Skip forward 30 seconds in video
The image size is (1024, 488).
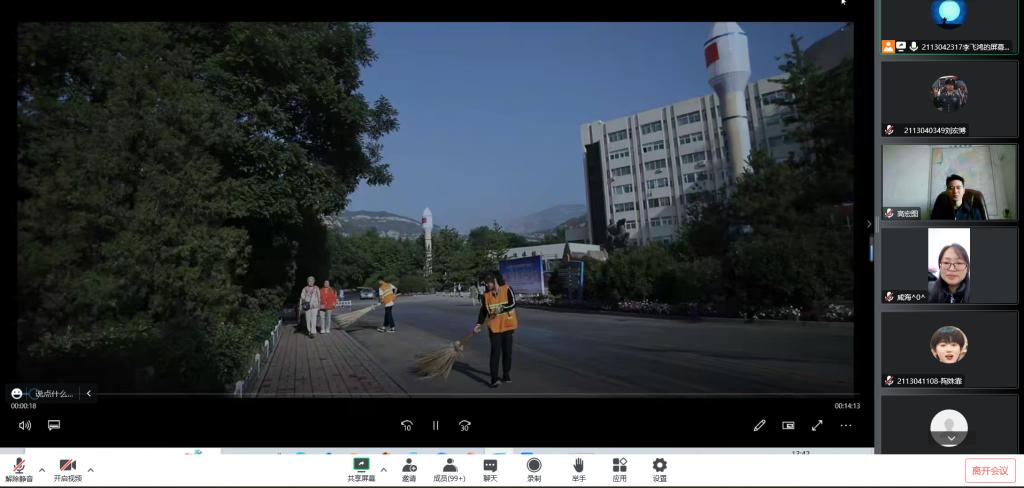point(465,425)
